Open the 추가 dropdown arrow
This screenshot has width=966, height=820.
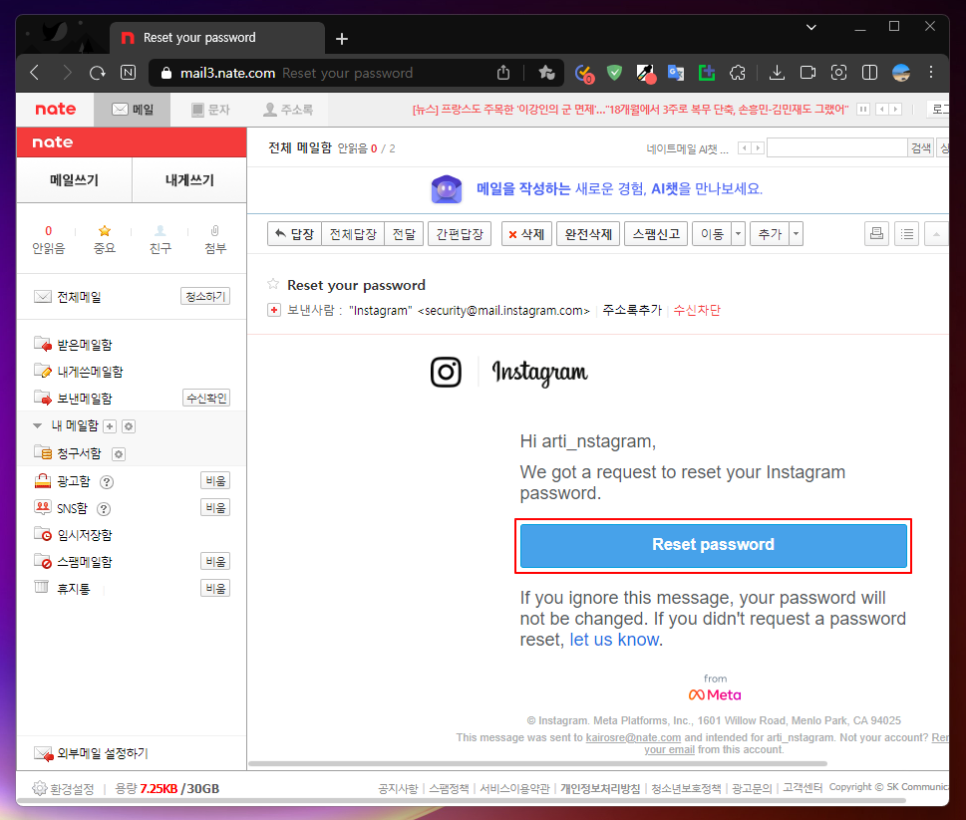(796, 233)
